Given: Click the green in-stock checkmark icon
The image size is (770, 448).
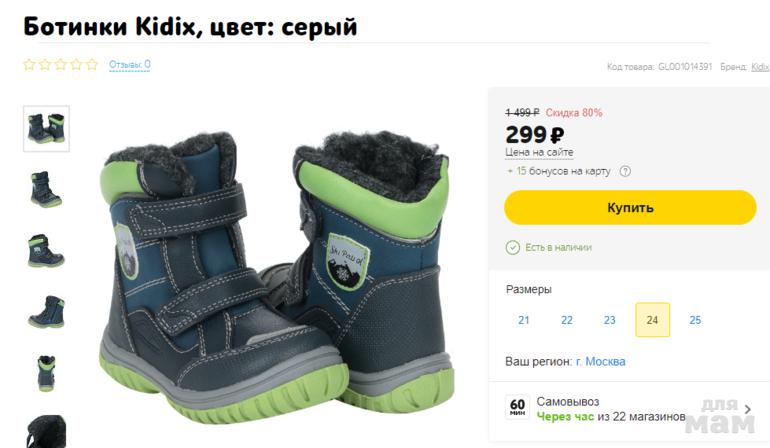Looking at the screenshot, I should point(512,247).
